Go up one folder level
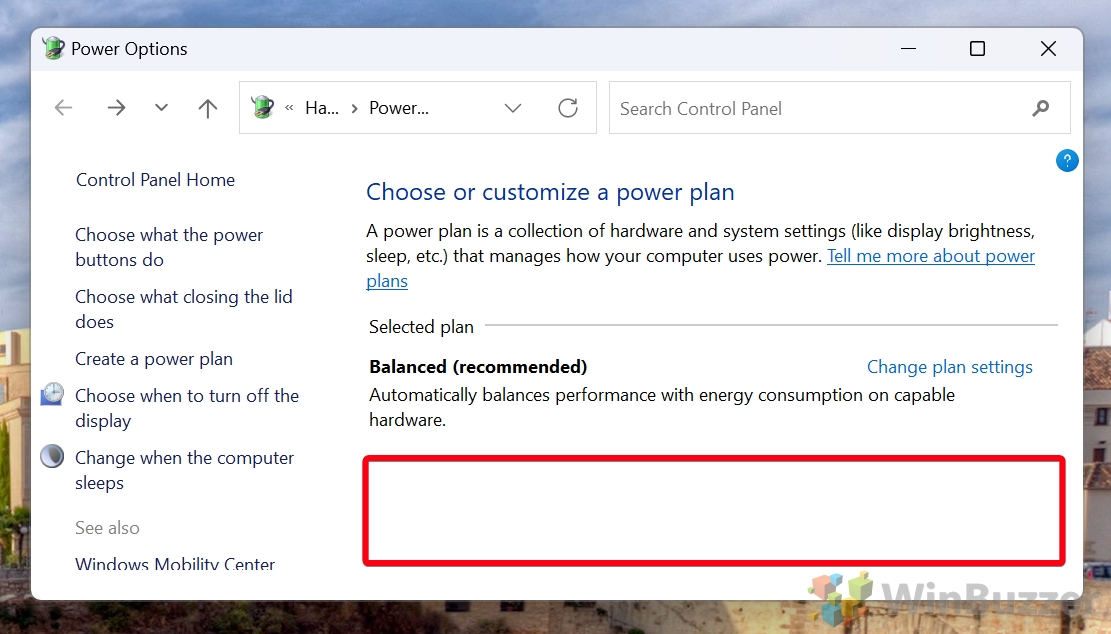Image resolution: width=1111 pixels, height=634 pixels. coord(207,107)
